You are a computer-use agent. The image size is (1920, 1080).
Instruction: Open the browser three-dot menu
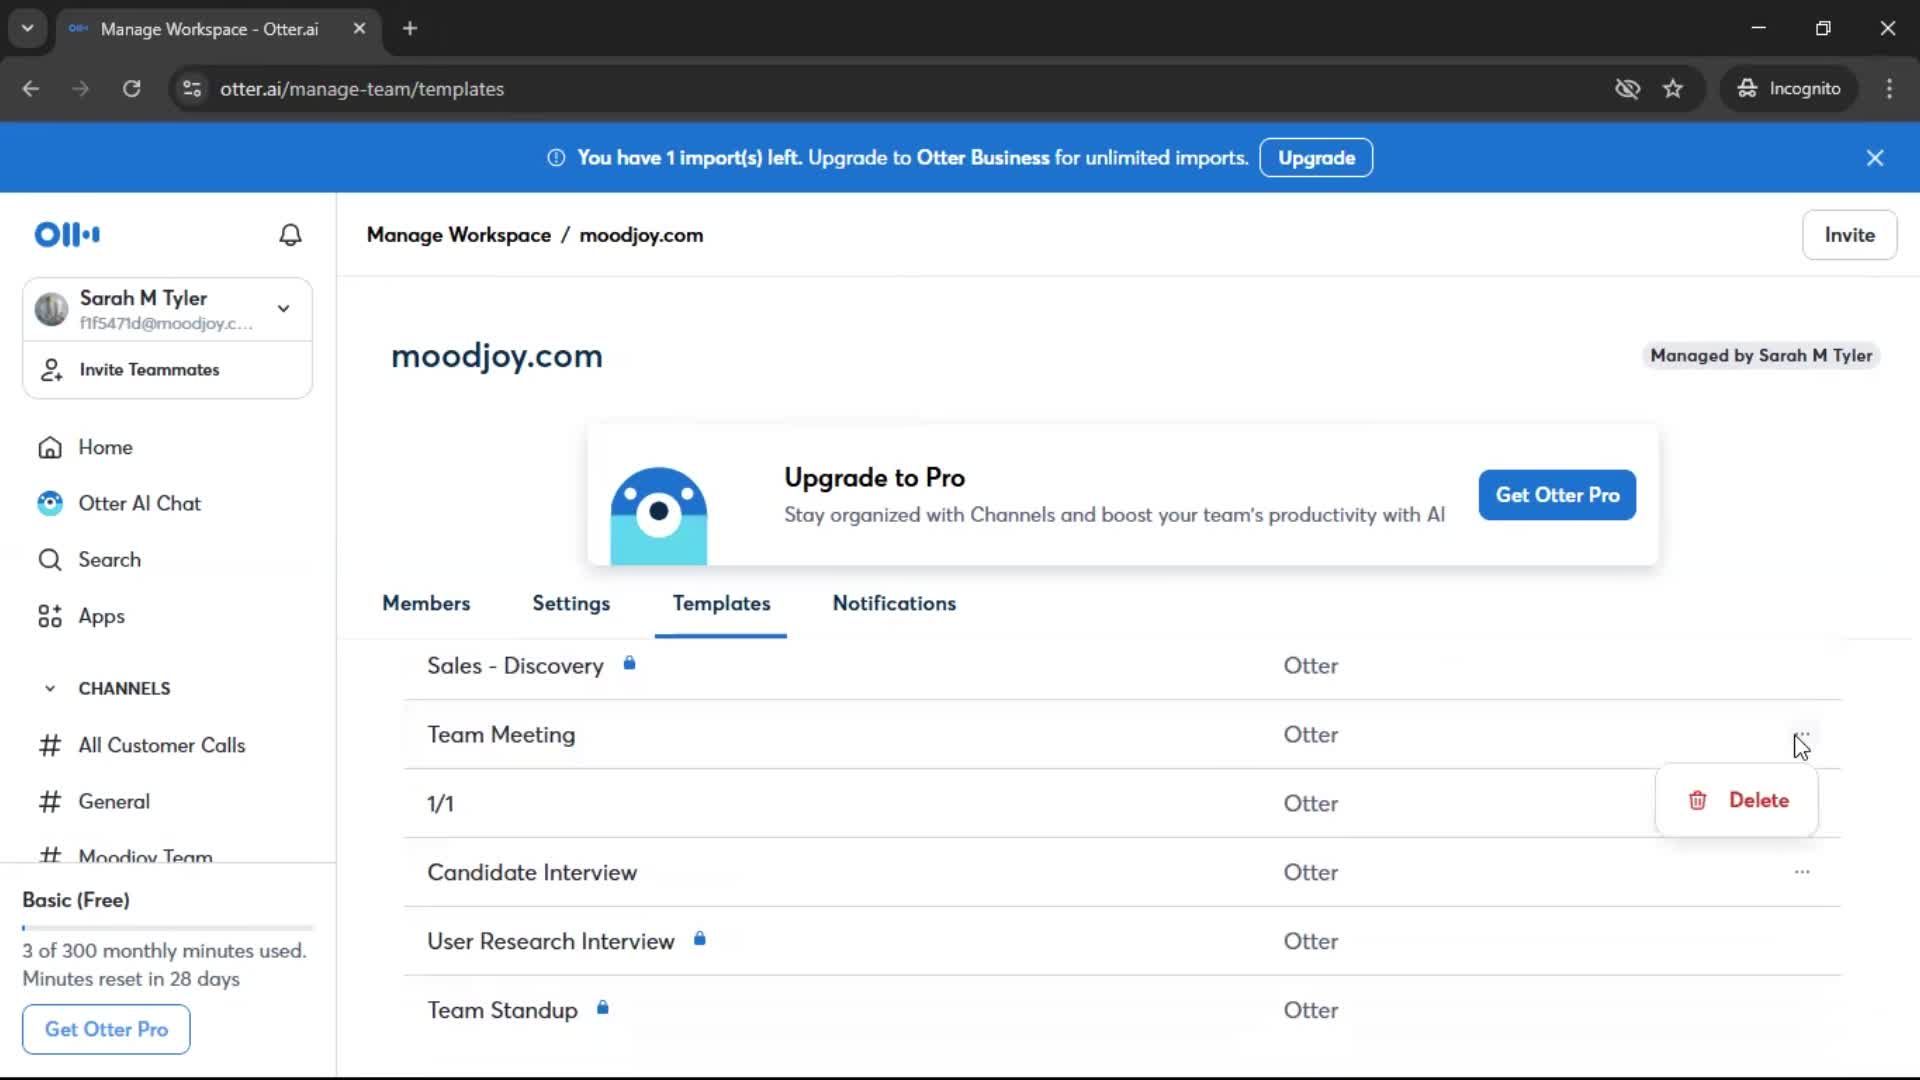pos(1889,89)
